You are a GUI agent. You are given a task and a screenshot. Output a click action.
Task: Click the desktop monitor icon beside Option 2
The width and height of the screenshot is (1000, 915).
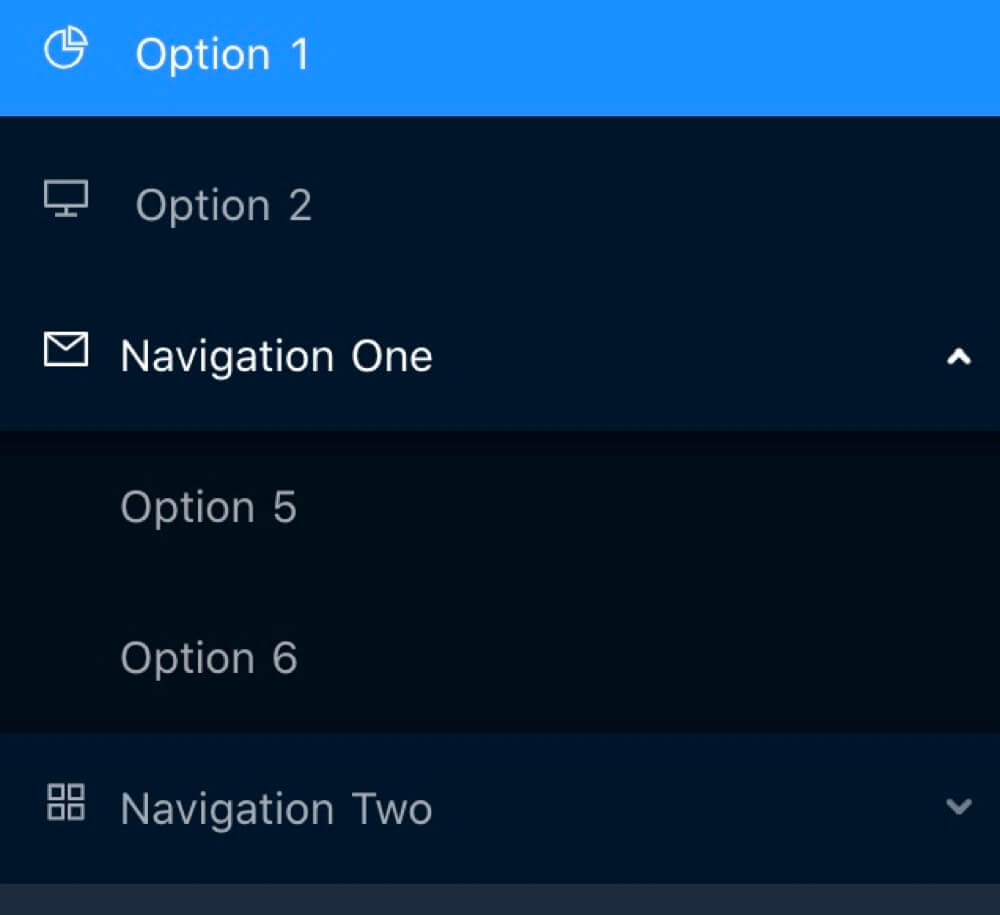[x=66, y=199]
